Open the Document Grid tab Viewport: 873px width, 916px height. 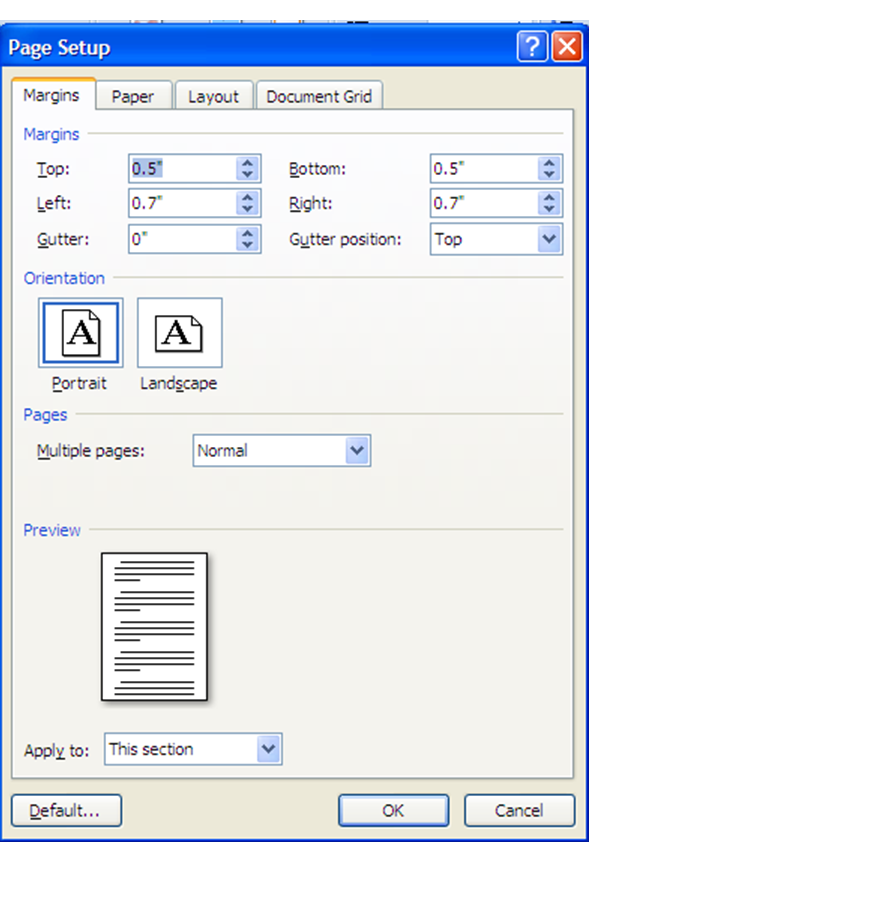point(319,96)
